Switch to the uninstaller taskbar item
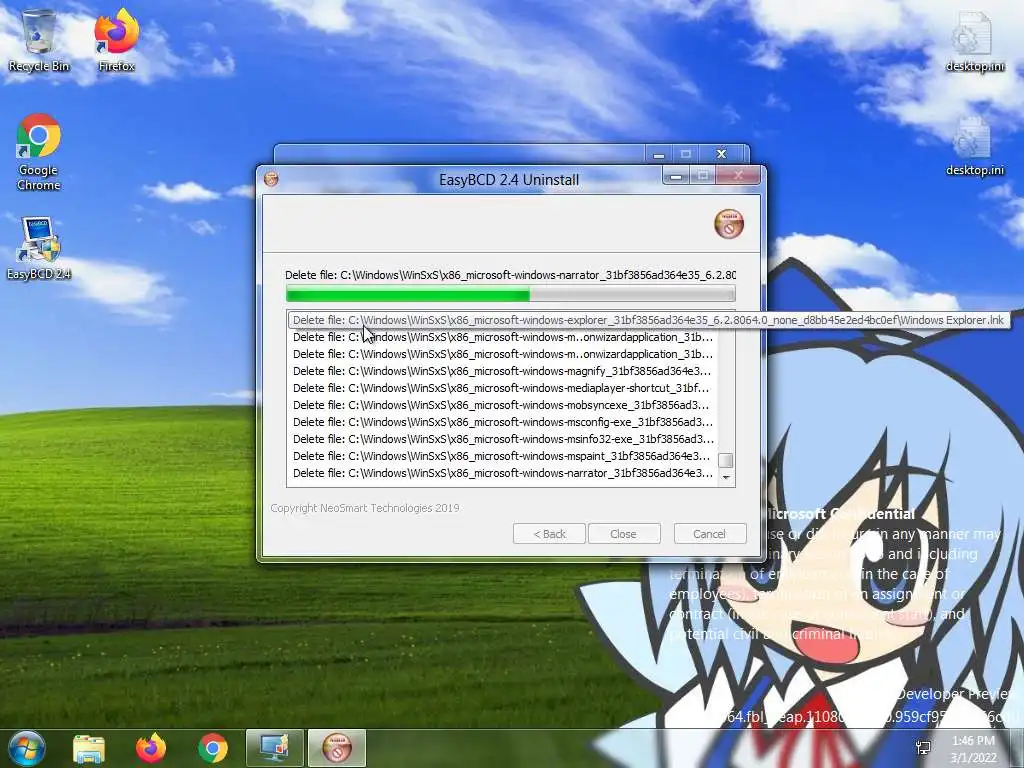The image size is (1024, 768). click(337, 748)
